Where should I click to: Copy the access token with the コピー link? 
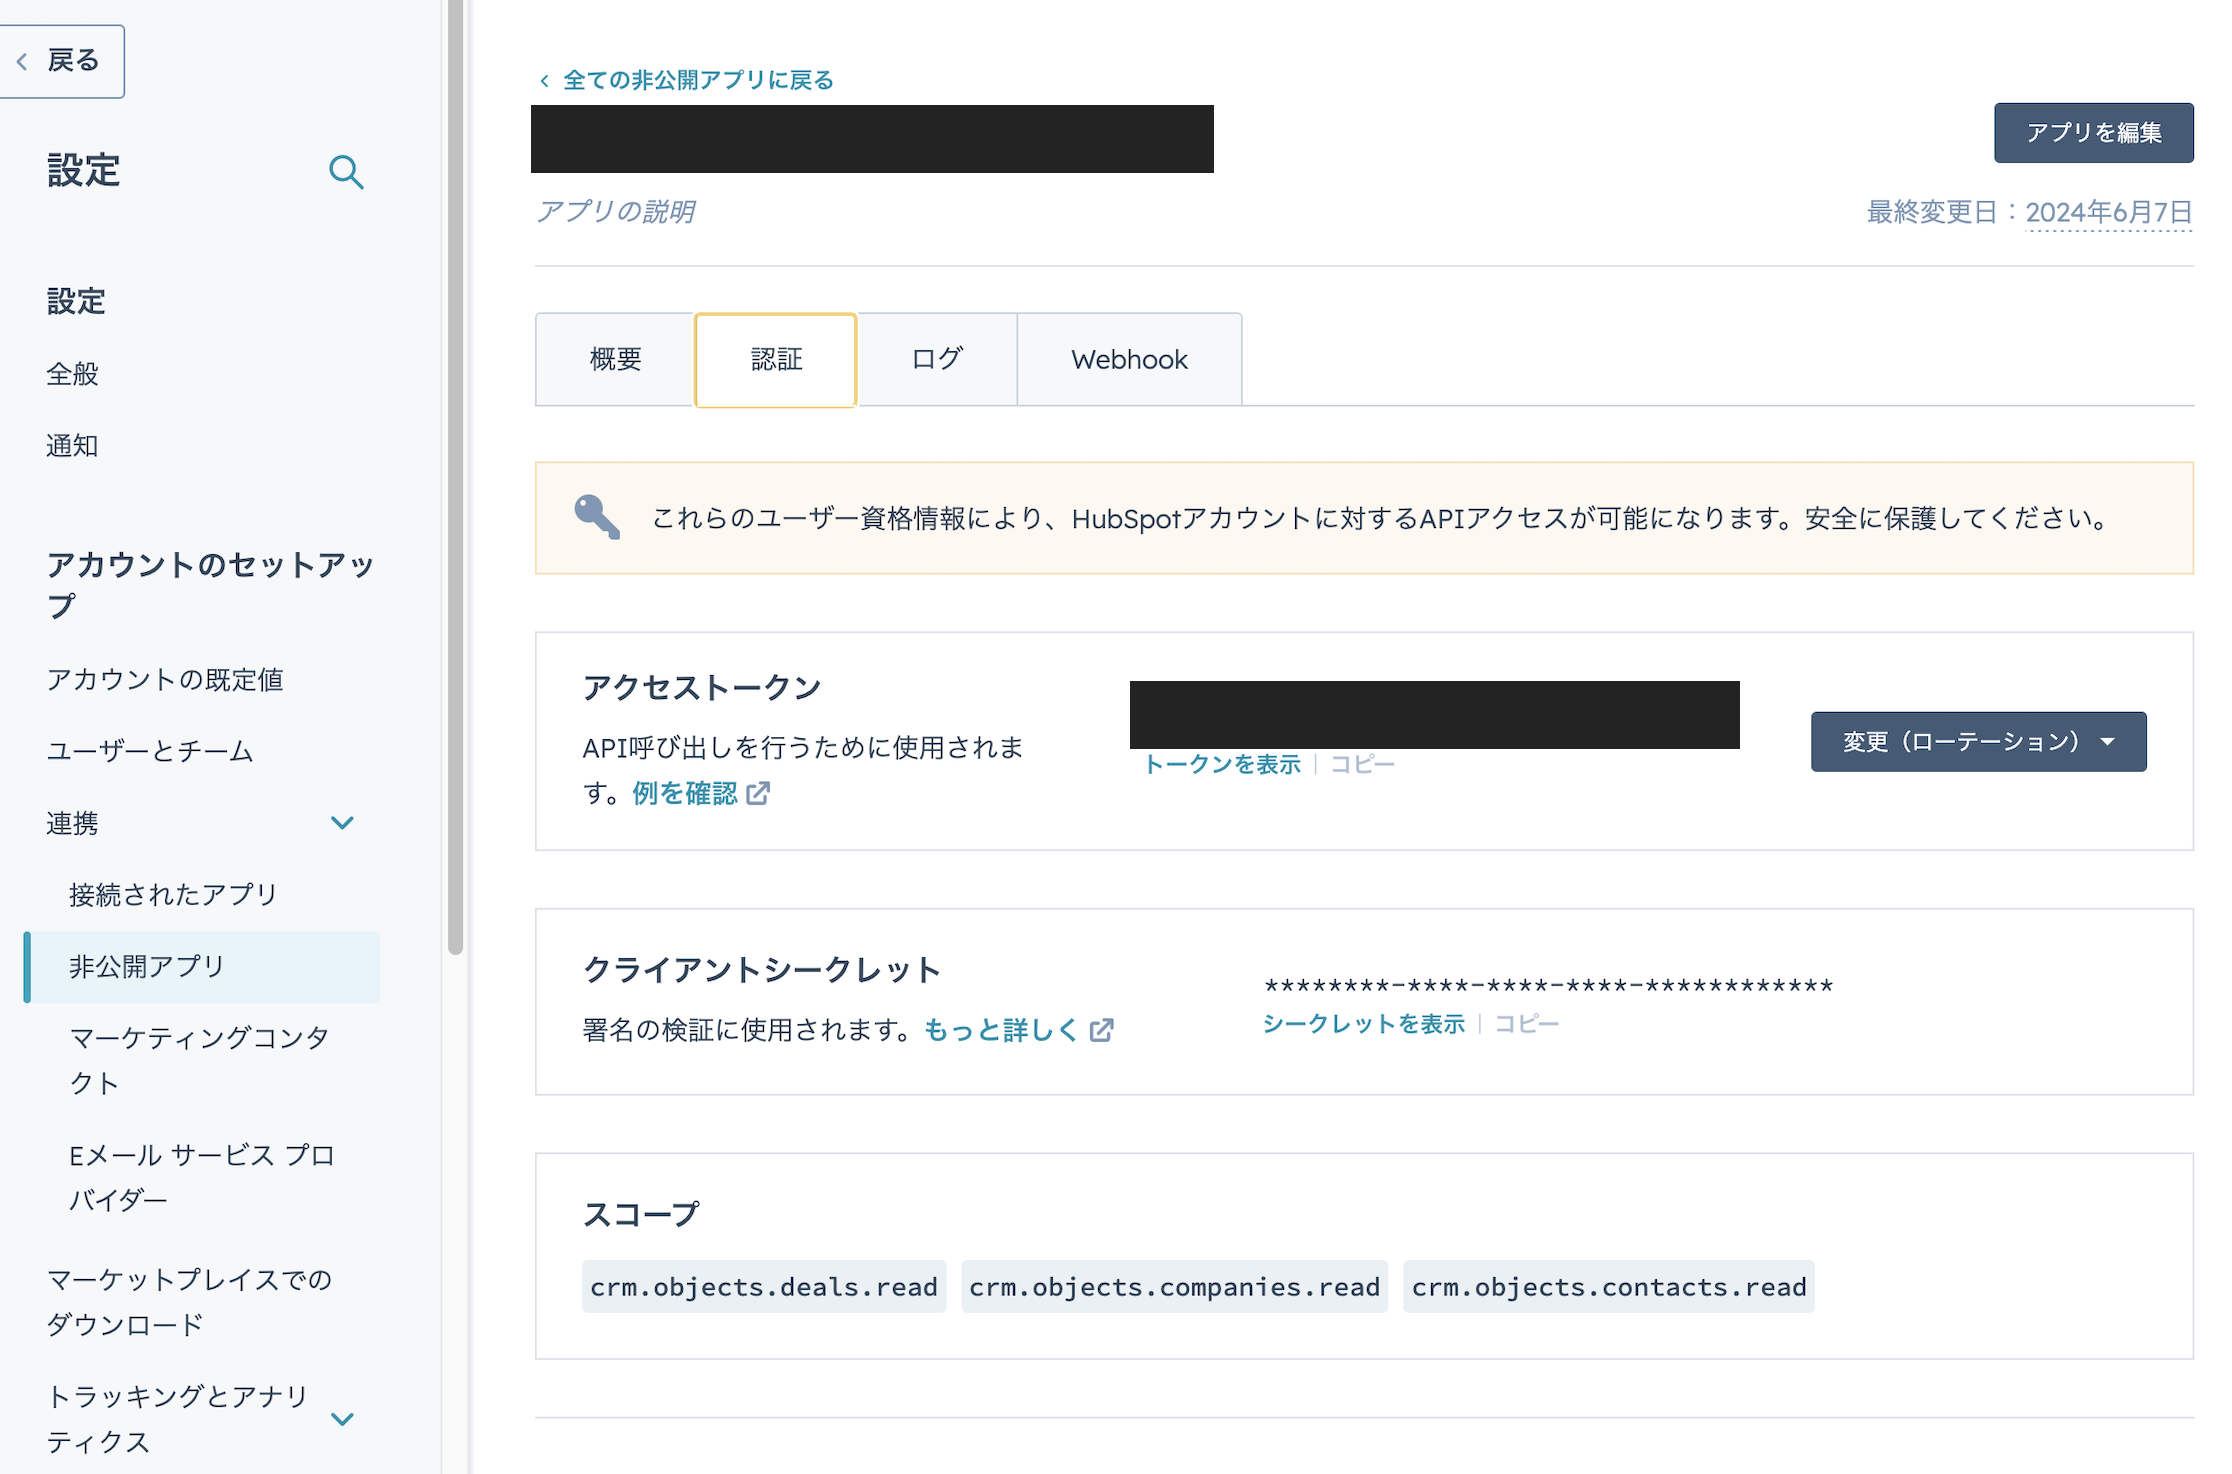click(1362, 763)
